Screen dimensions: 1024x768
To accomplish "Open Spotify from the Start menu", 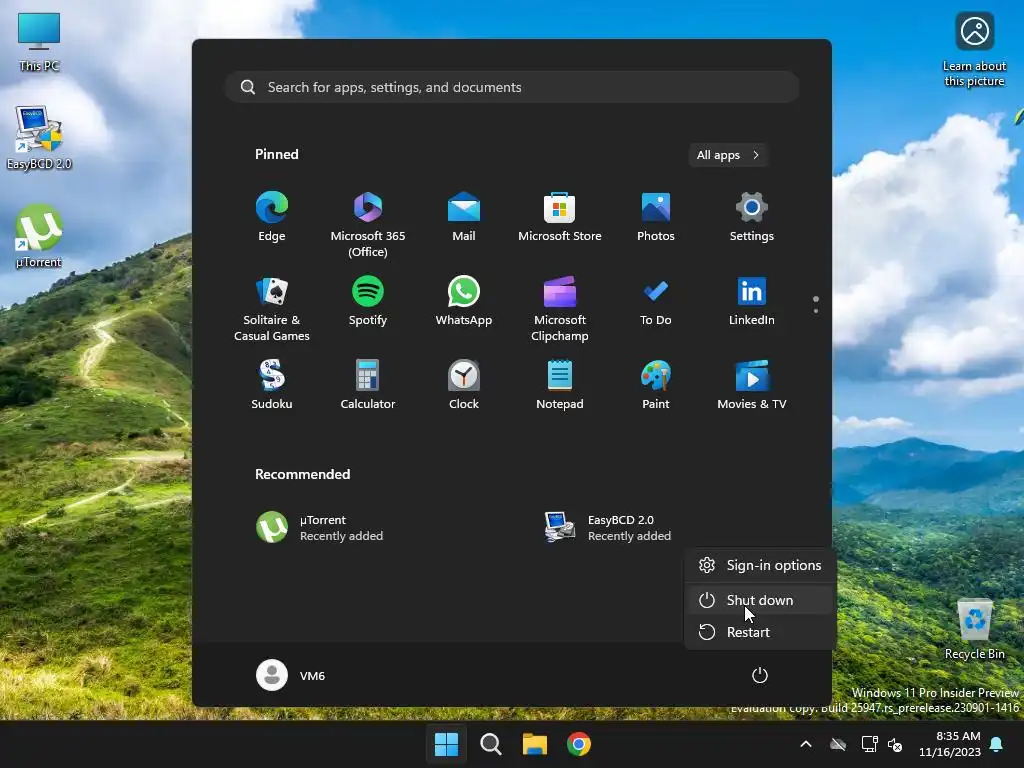I will [x=368, y=301].
